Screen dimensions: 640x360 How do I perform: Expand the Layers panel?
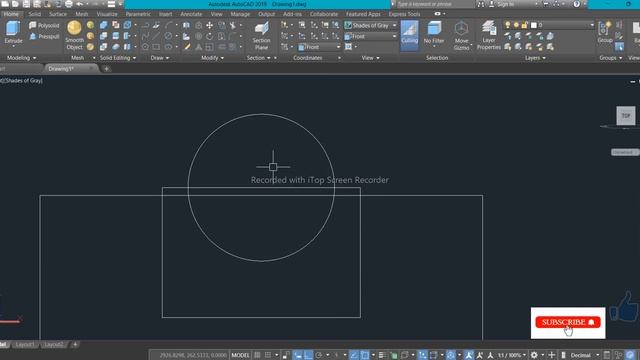(x=535, y=58)
